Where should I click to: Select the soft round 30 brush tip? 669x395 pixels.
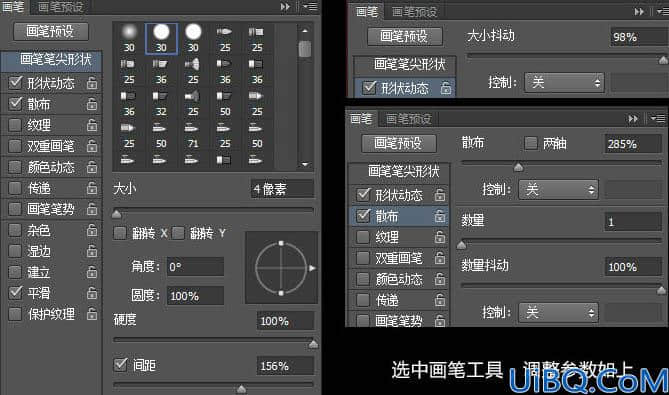129,38
